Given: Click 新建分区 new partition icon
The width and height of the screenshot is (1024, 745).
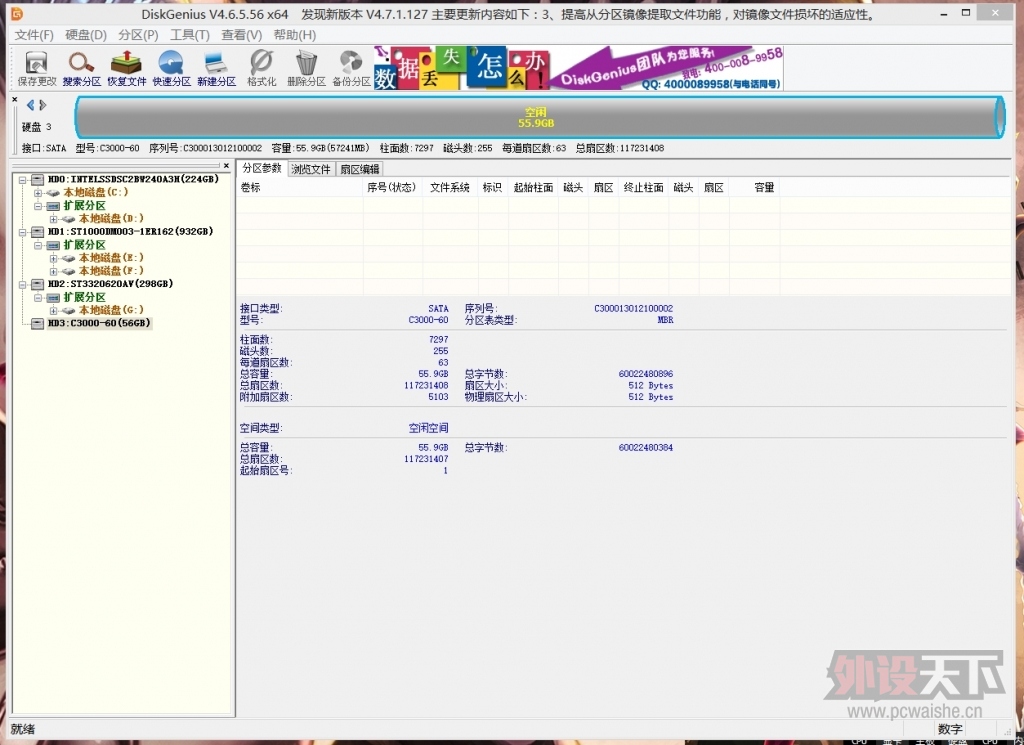Looking at the screenshot, I should click(x=216, y=68).
